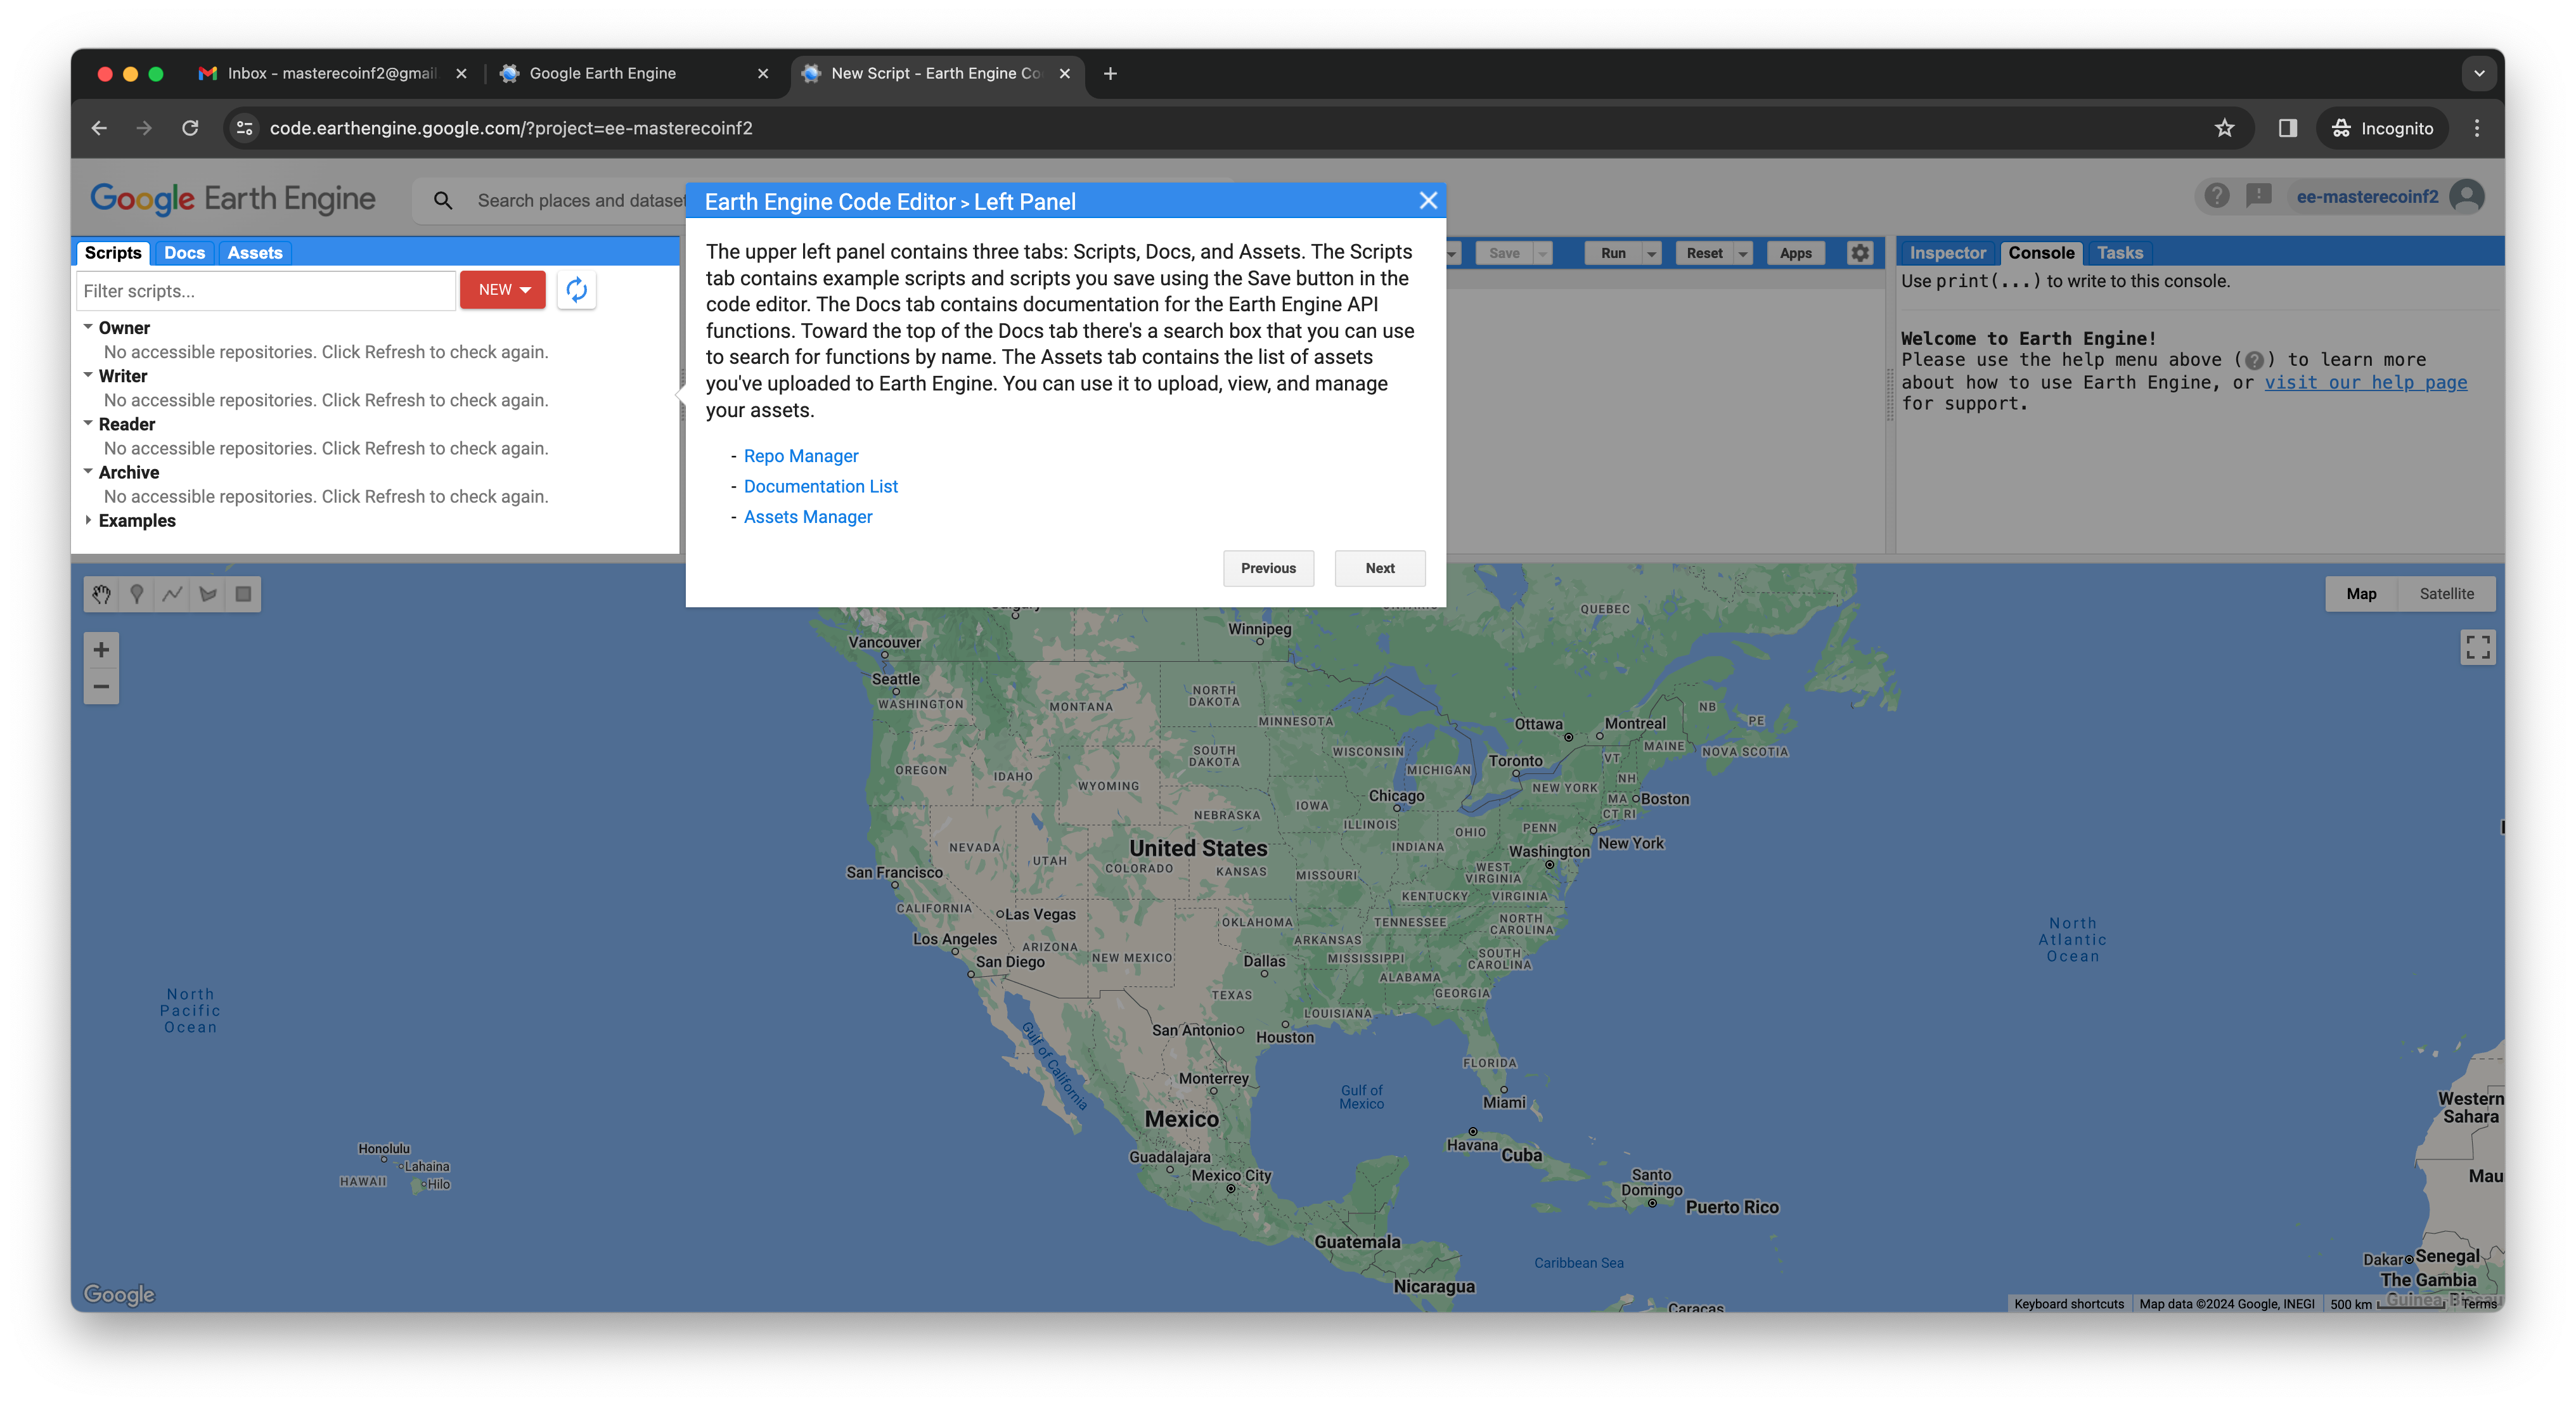Select the draw line tool
Viewport: 2576px width, 1406px height.
172,594
